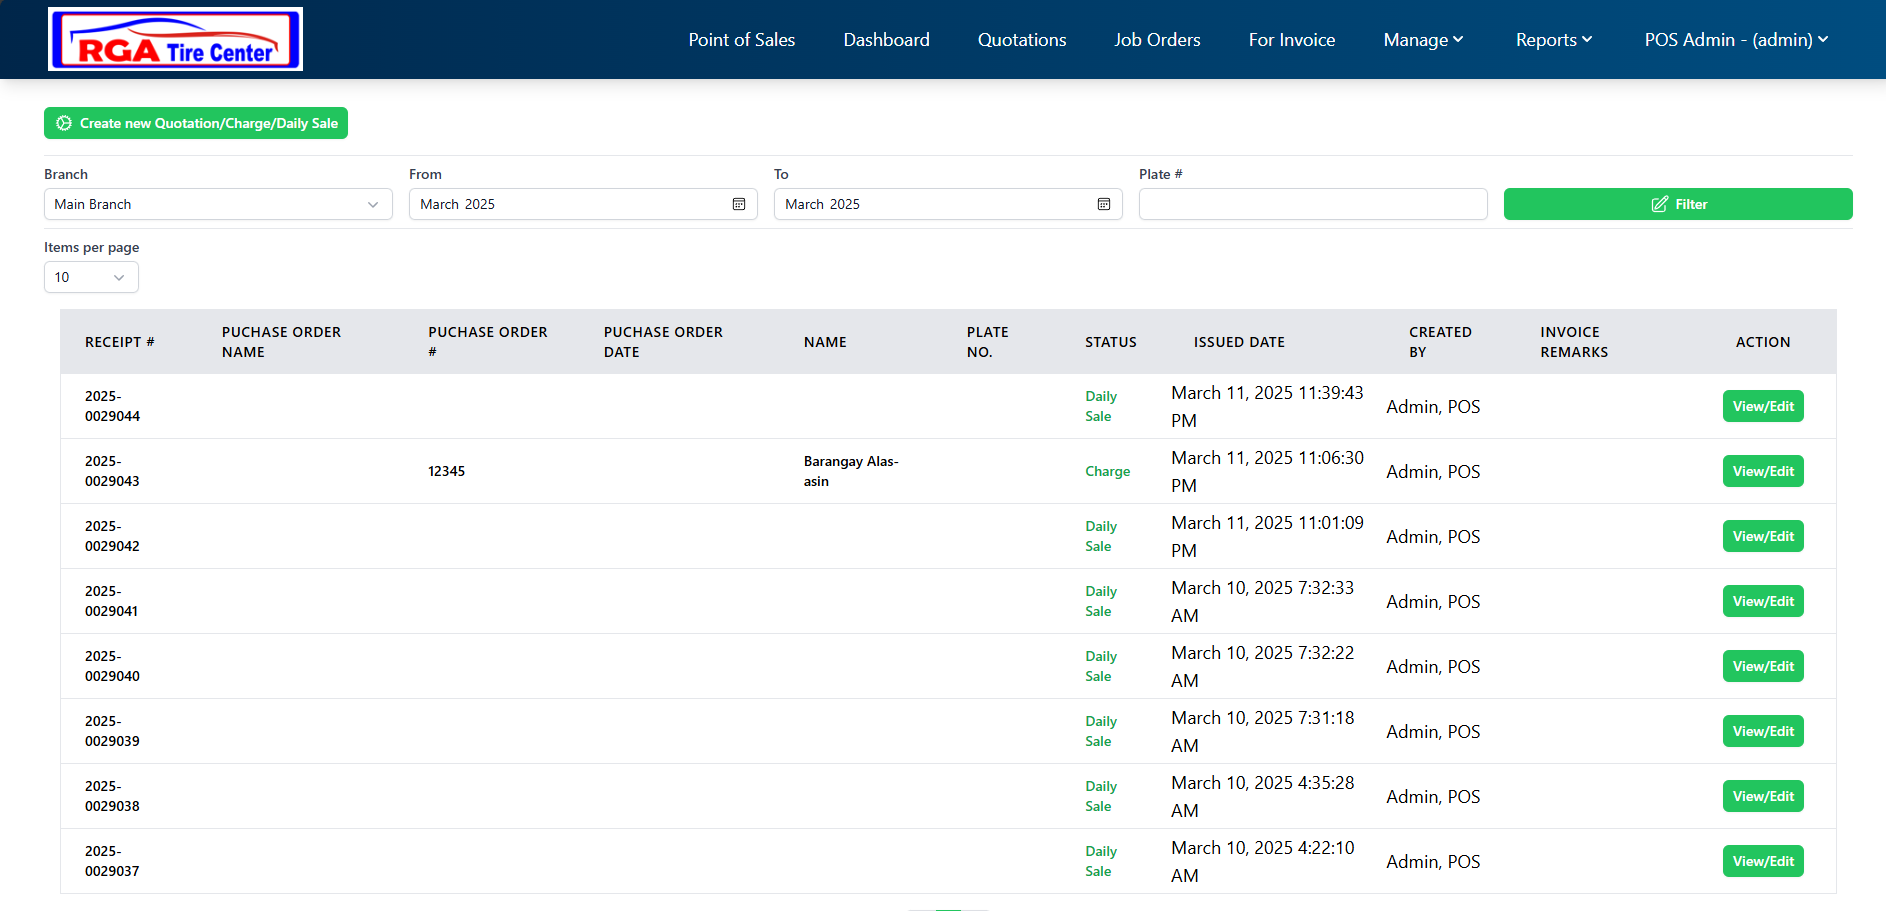The width and height of the screenshot is (1886, 911).
Task: View/Edit receipt 2025-0029037
Action: pyautogui.click(x=1762, y=861)
